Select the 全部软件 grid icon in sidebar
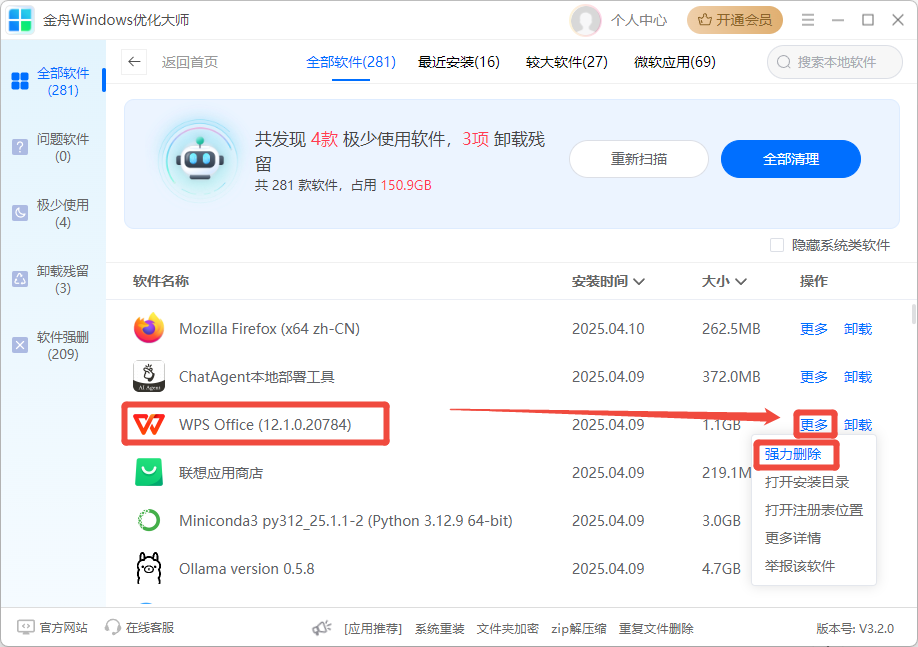This screenshot has width=918, height=647. 20,81
